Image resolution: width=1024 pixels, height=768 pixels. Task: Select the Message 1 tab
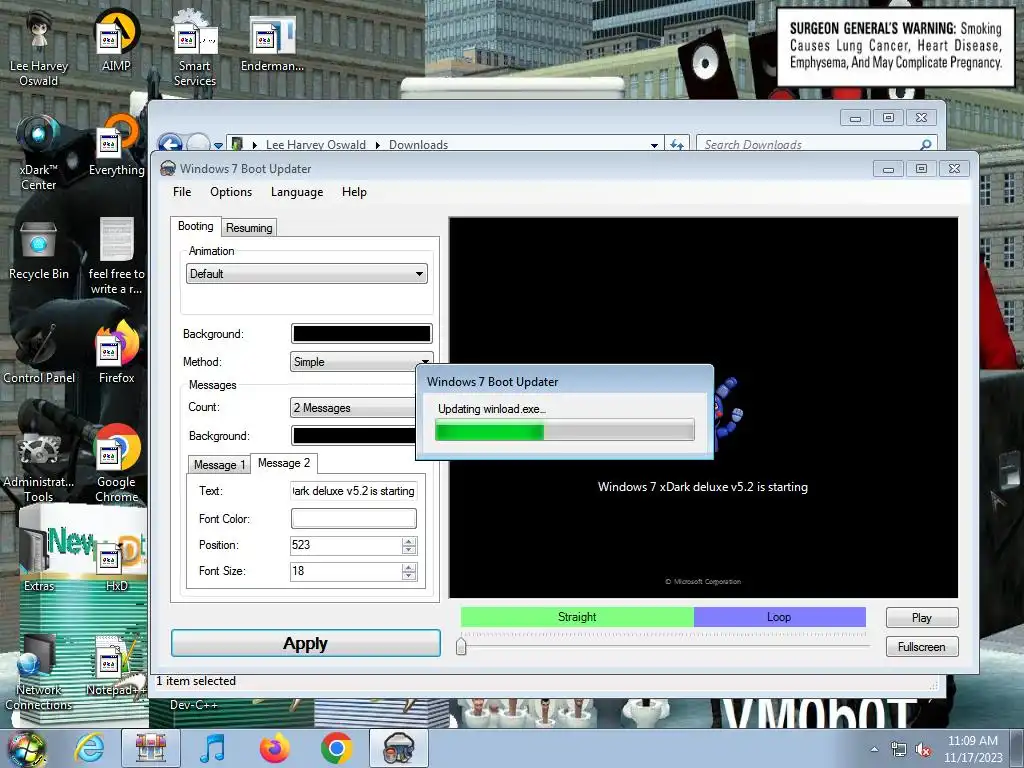(219, 464)
